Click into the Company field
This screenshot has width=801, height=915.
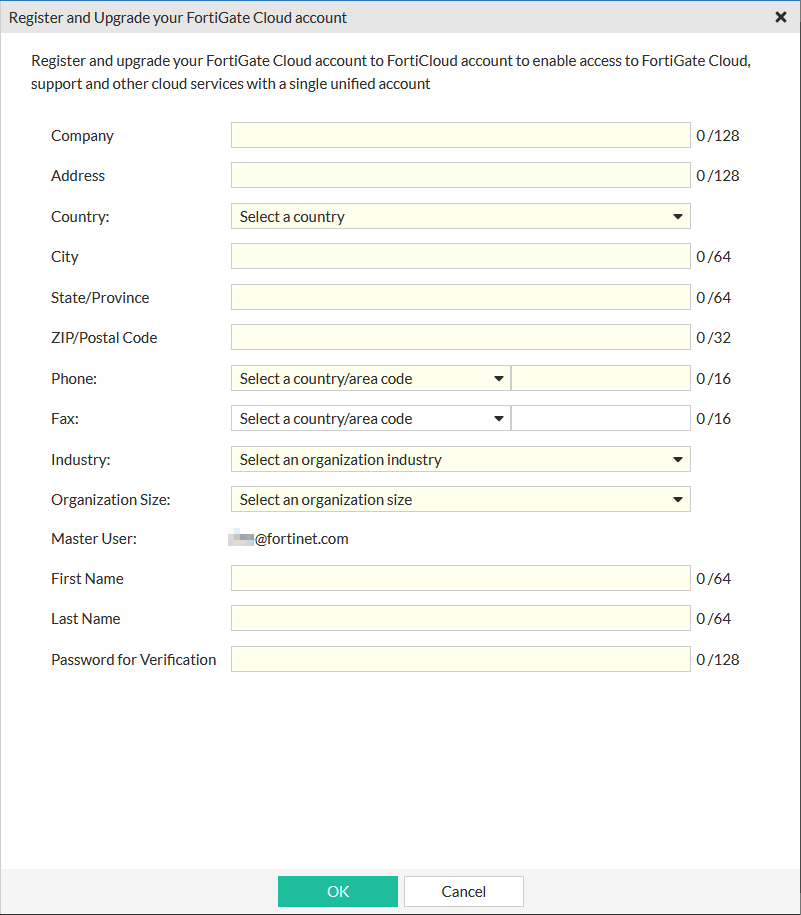[460, 135]
